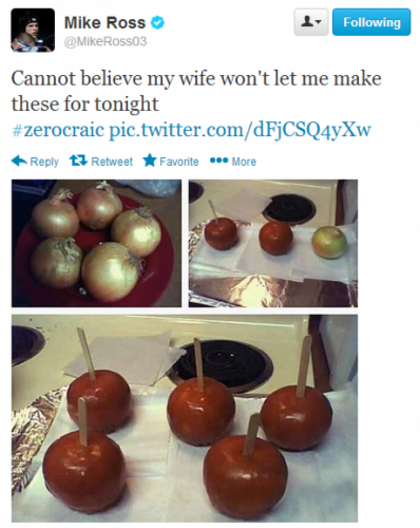
Task: Open the @MikeRoss03 handle link
Action: point(105,41)
